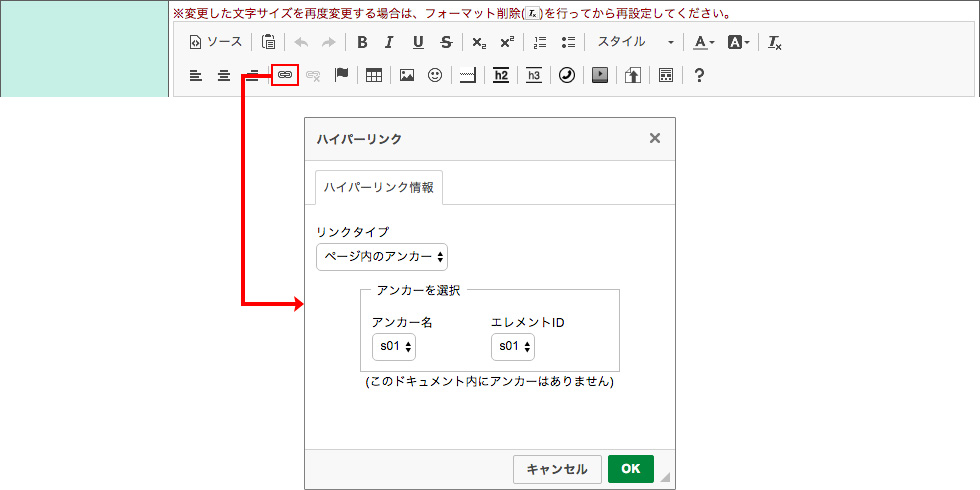This screenshot has height=490, width=980.
Task: Apply superscript formatting
Action: click(507, 42)
